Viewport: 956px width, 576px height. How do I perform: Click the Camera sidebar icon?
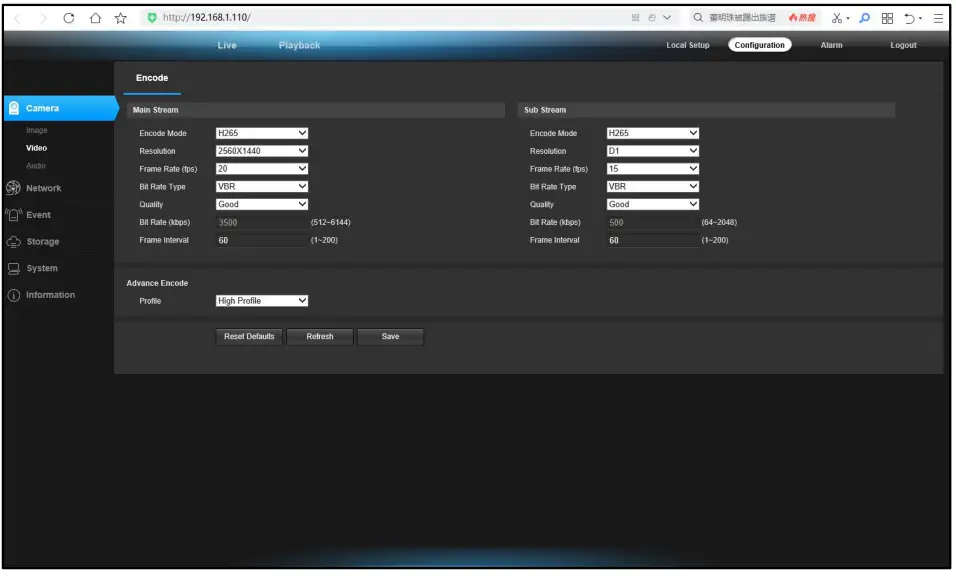coord(14,108)
